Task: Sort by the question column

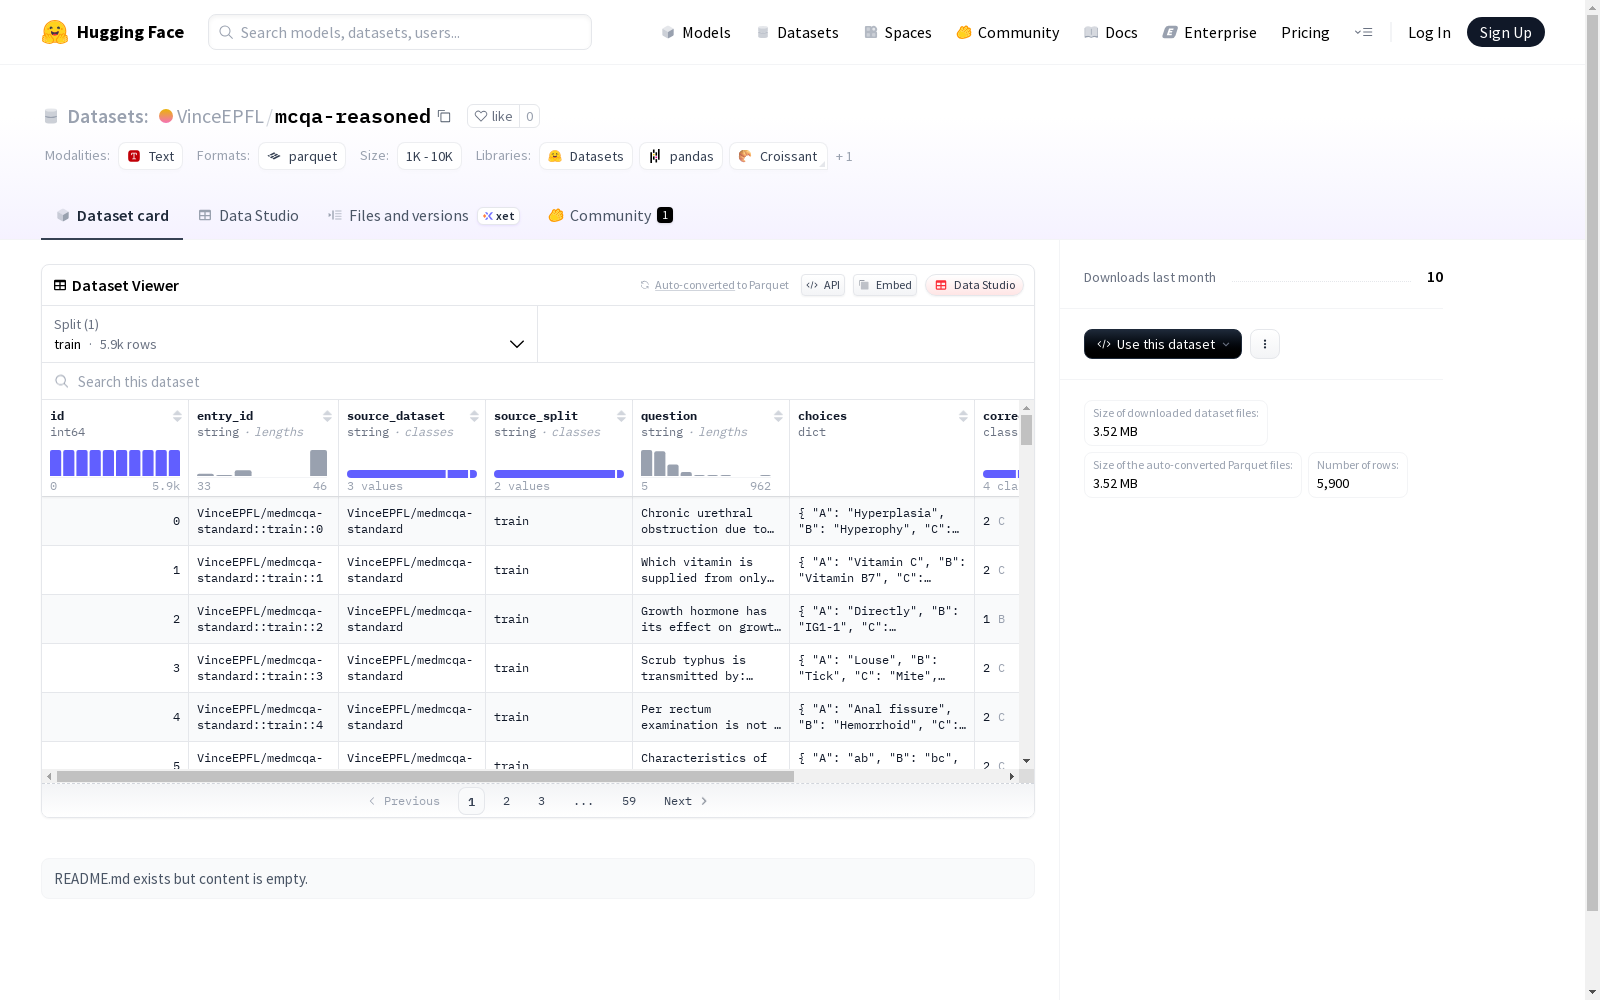Action: click(778, 416)
